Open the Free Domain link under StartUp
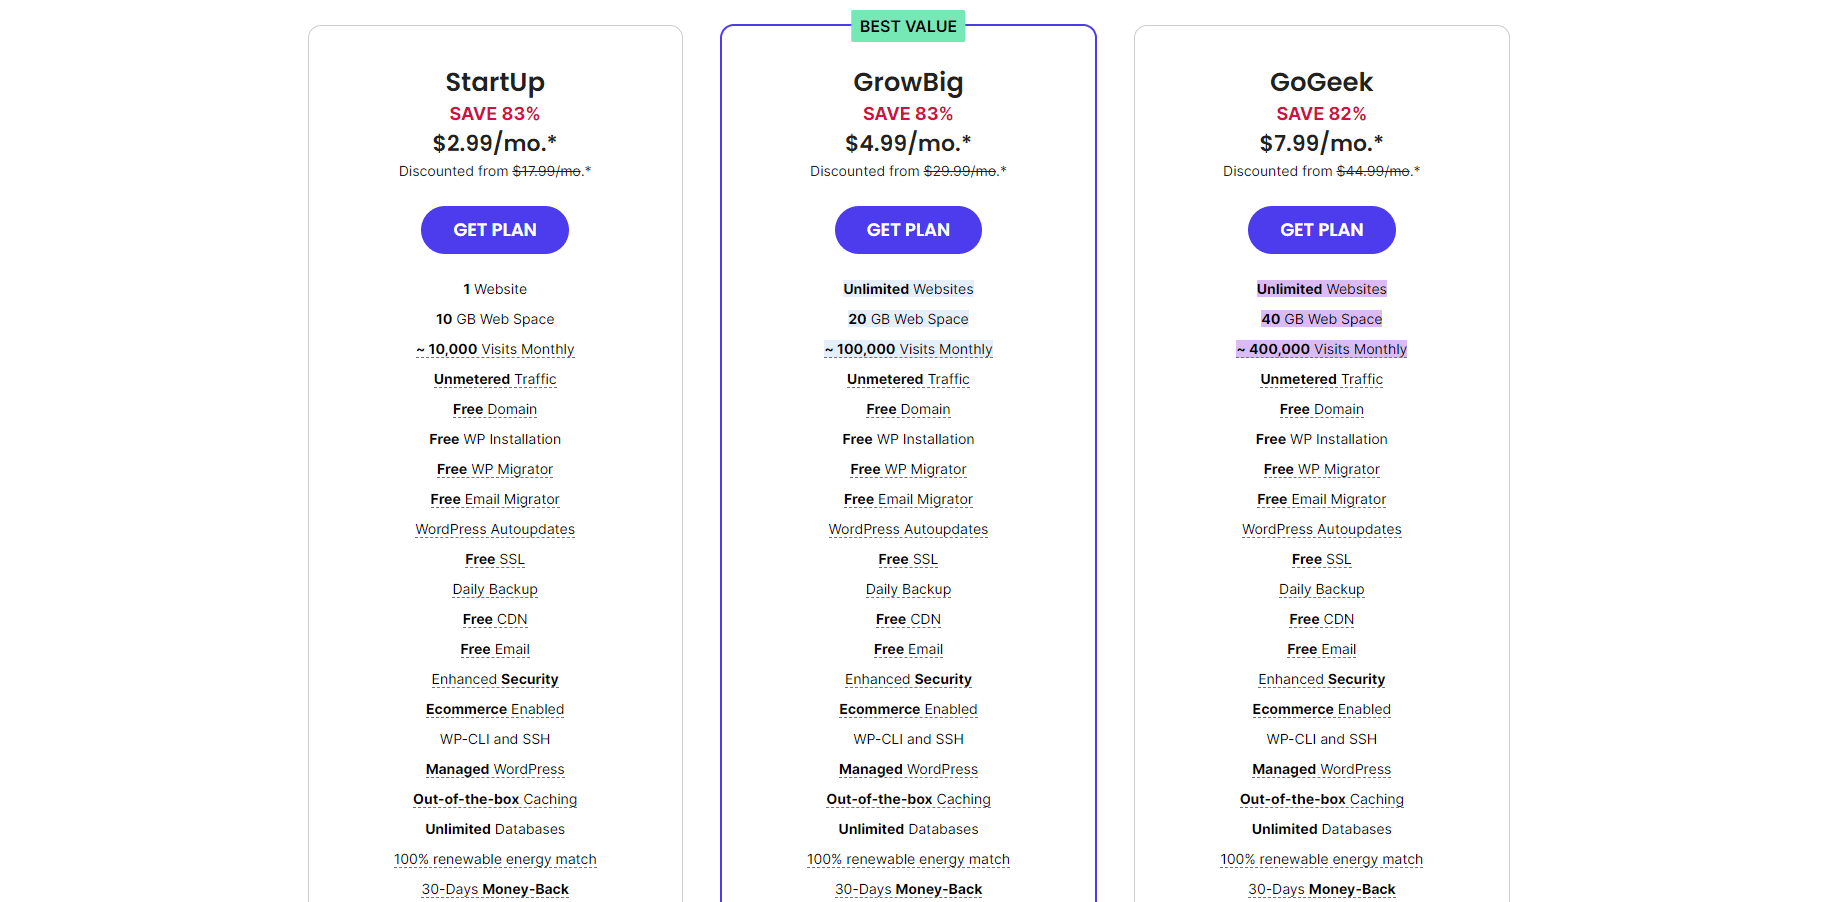 point(494,409)
